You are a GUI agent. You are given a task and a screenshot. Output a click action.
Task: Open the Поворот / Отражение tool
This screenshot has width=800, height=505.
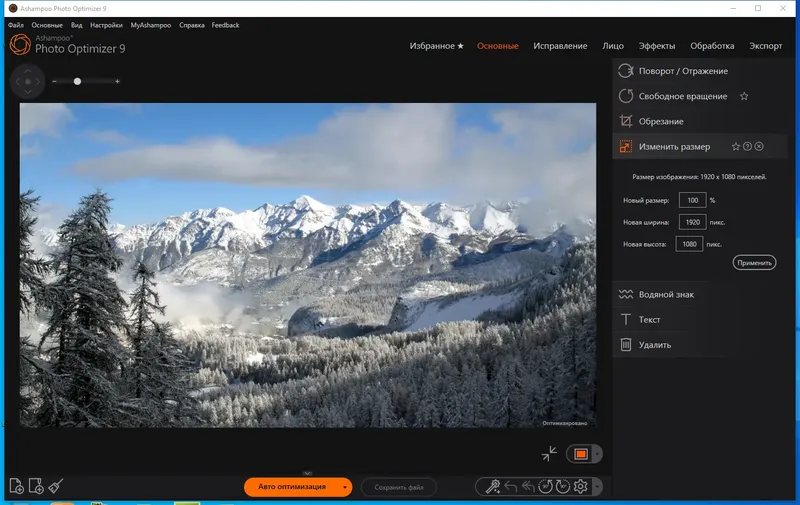(x=683, y=71)
